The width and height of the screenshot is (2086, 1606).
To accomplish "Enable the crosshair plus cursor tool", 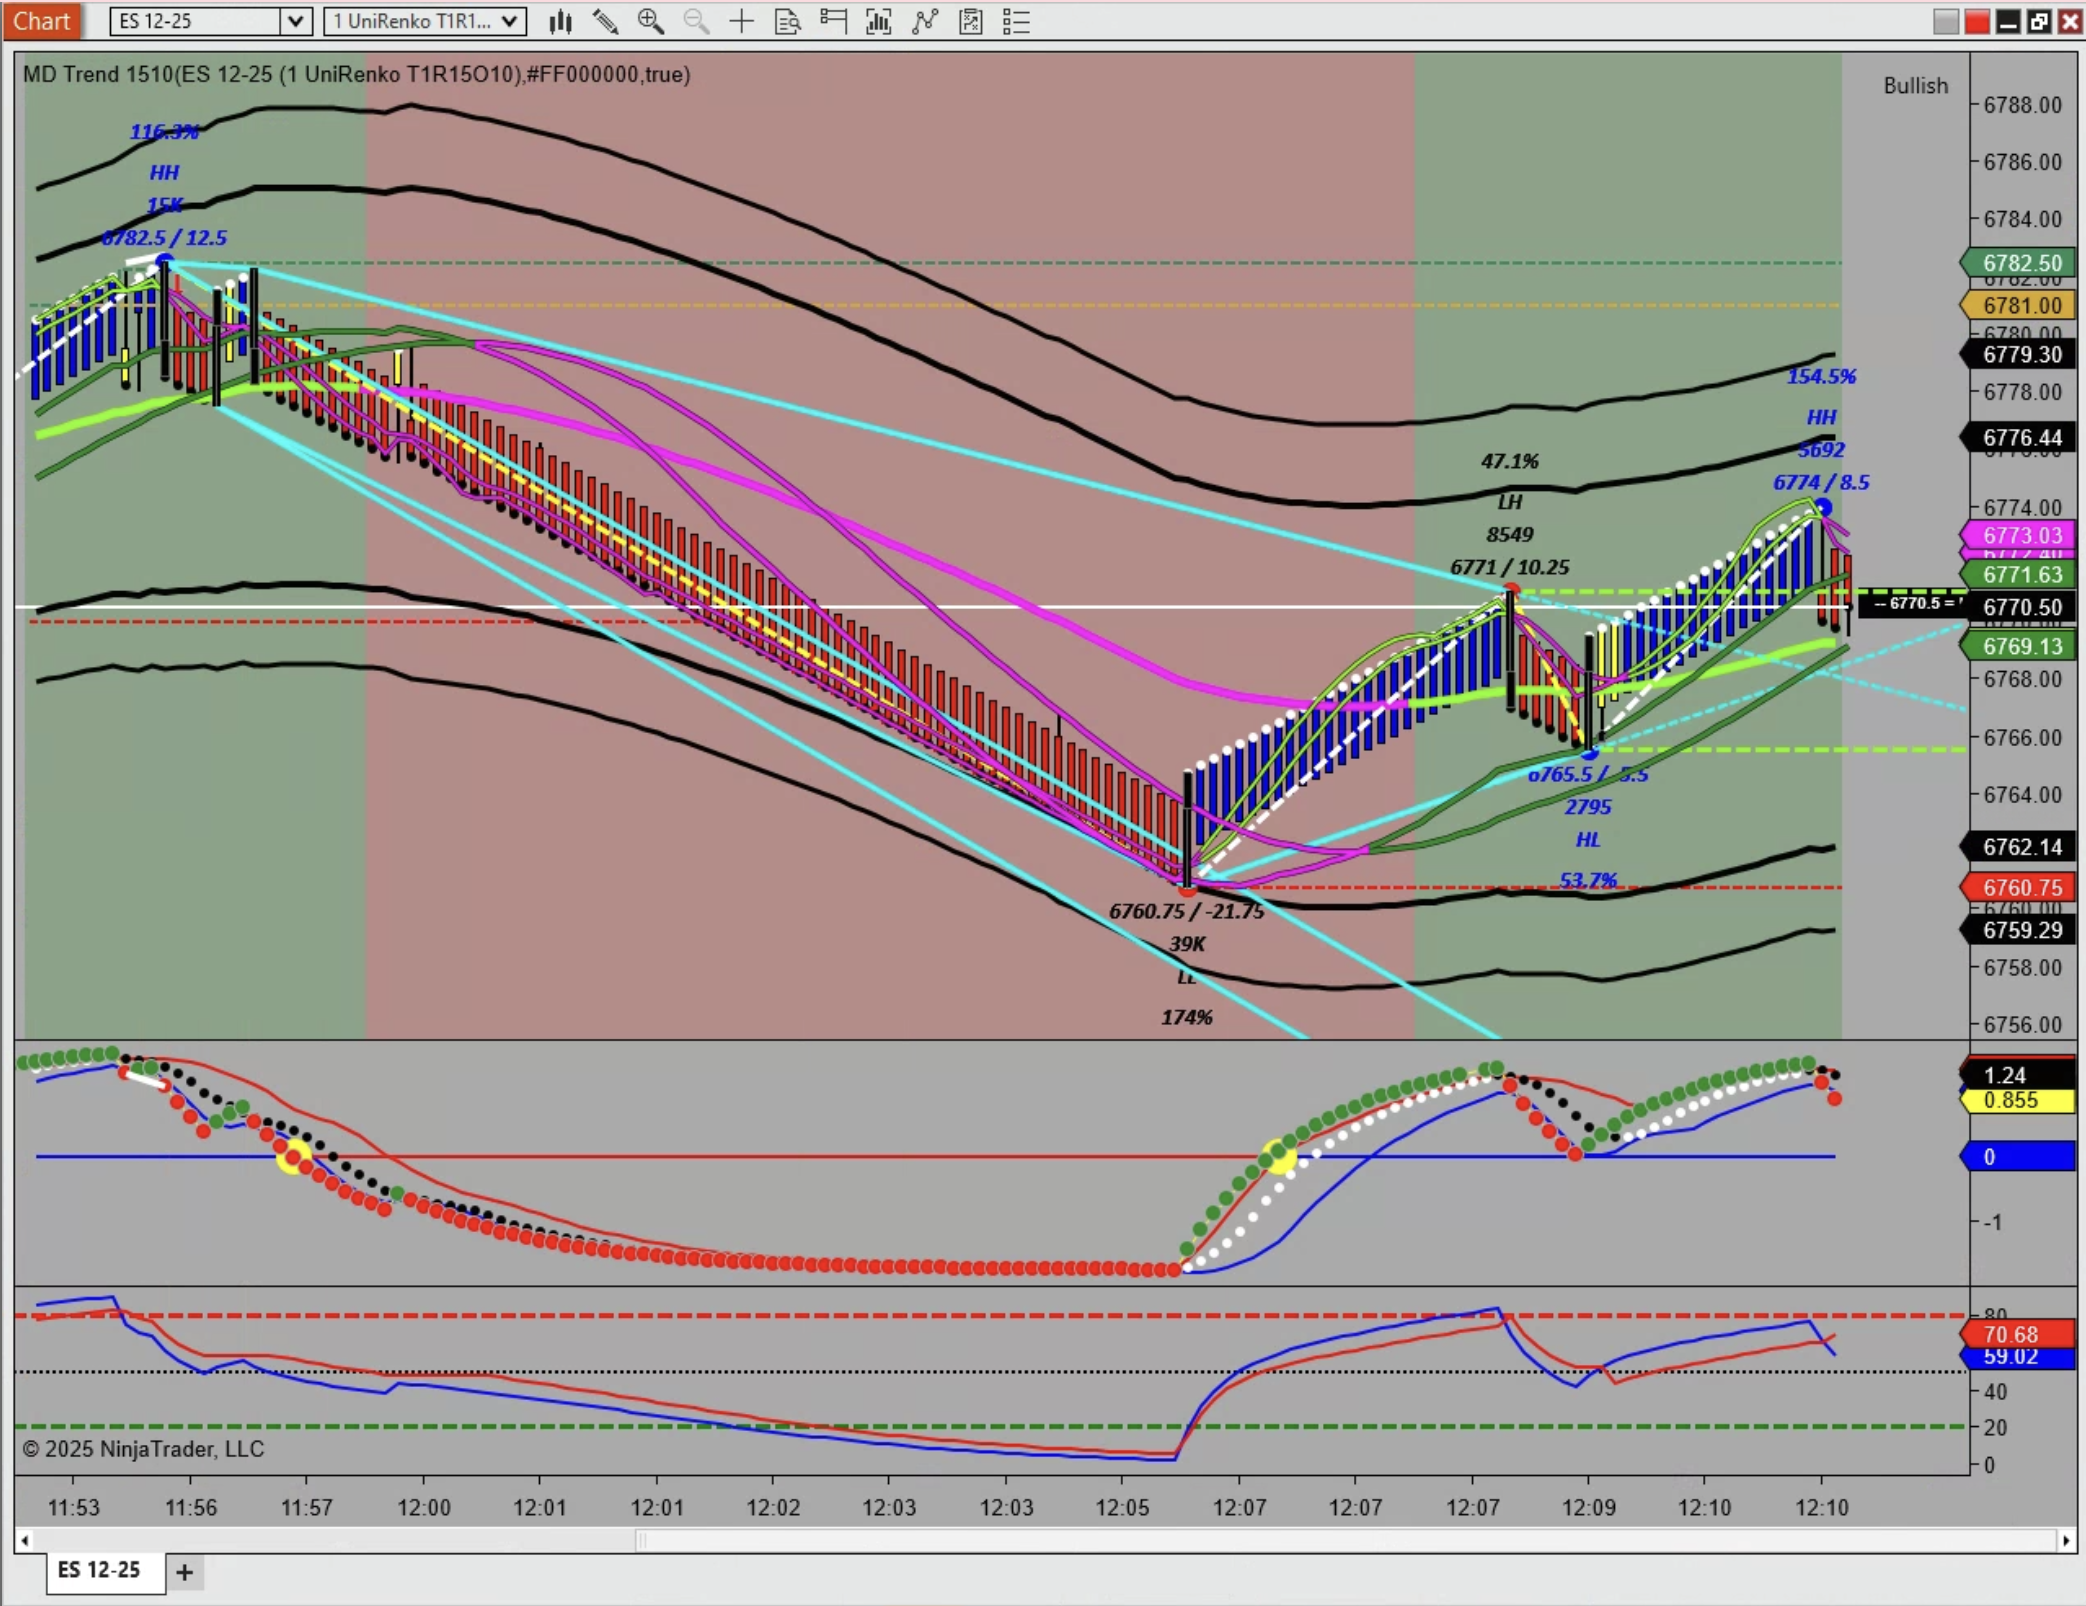I will tap(741, 21).
